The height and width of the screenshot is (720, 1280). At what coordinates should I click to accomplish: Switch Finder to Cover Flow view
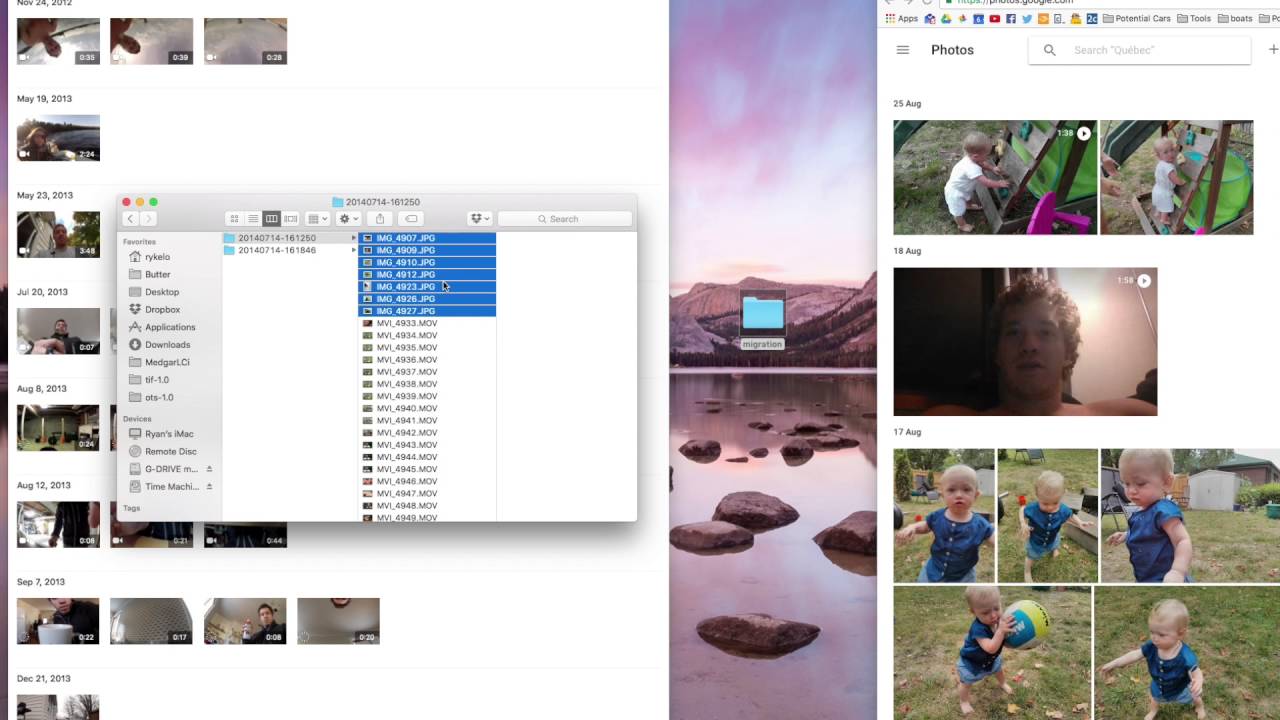click(x=290, y=219)
